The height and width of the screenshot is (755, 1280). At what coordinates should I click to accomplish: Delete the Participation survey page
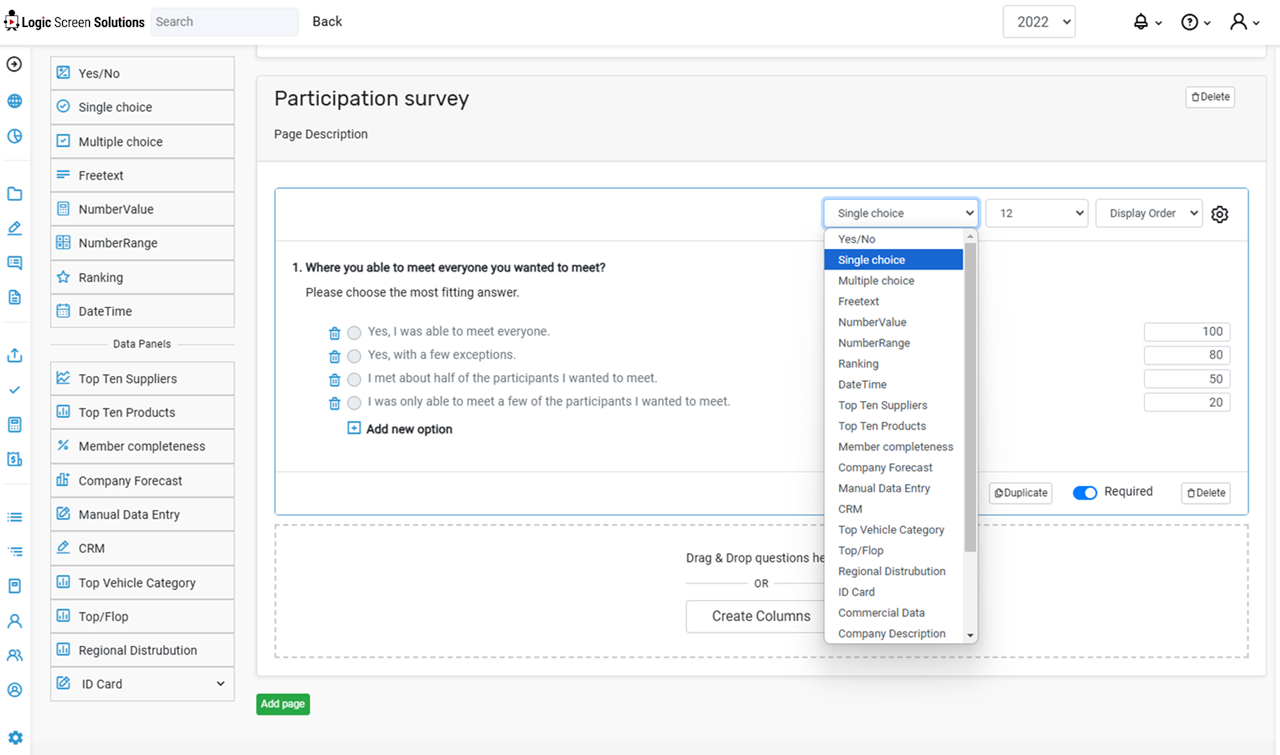(x=1210, y=97)
